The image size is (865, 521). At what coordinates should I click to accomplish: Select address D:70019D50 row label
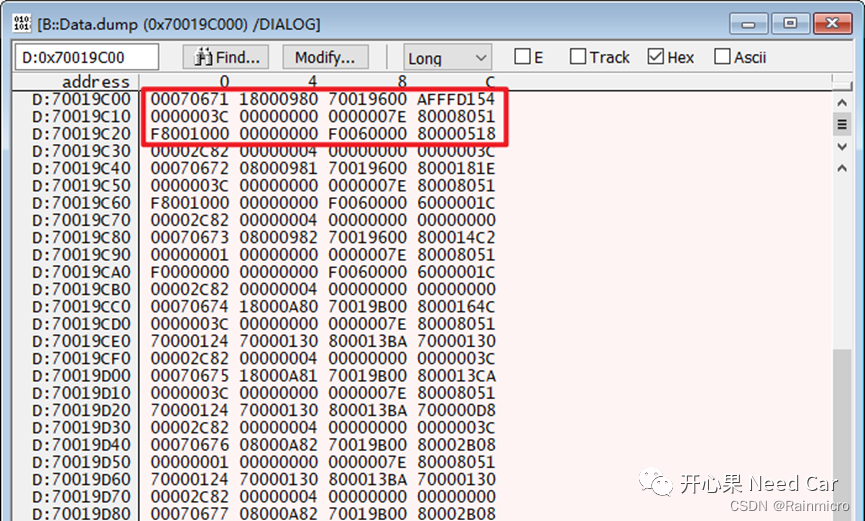[81, 462]
